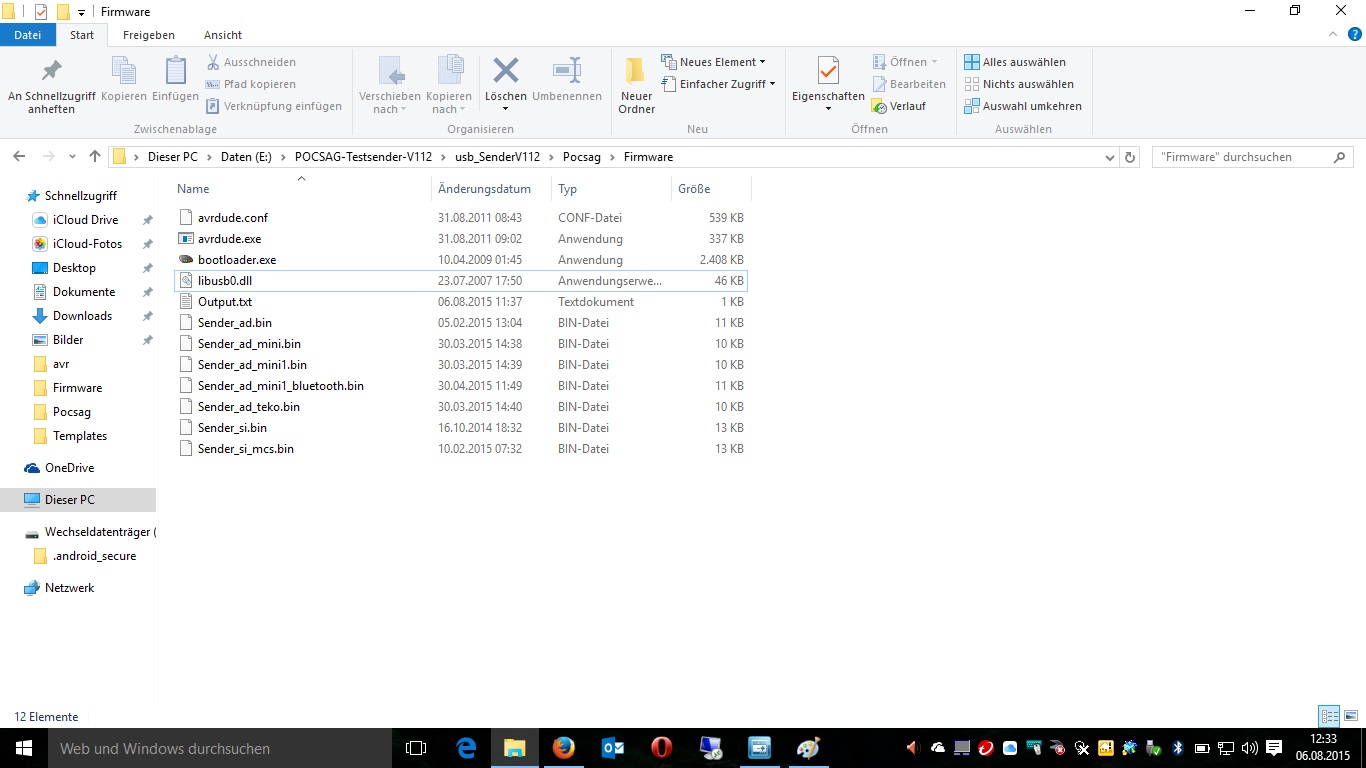Click the Umbenennen rename icon

(567, 72)
